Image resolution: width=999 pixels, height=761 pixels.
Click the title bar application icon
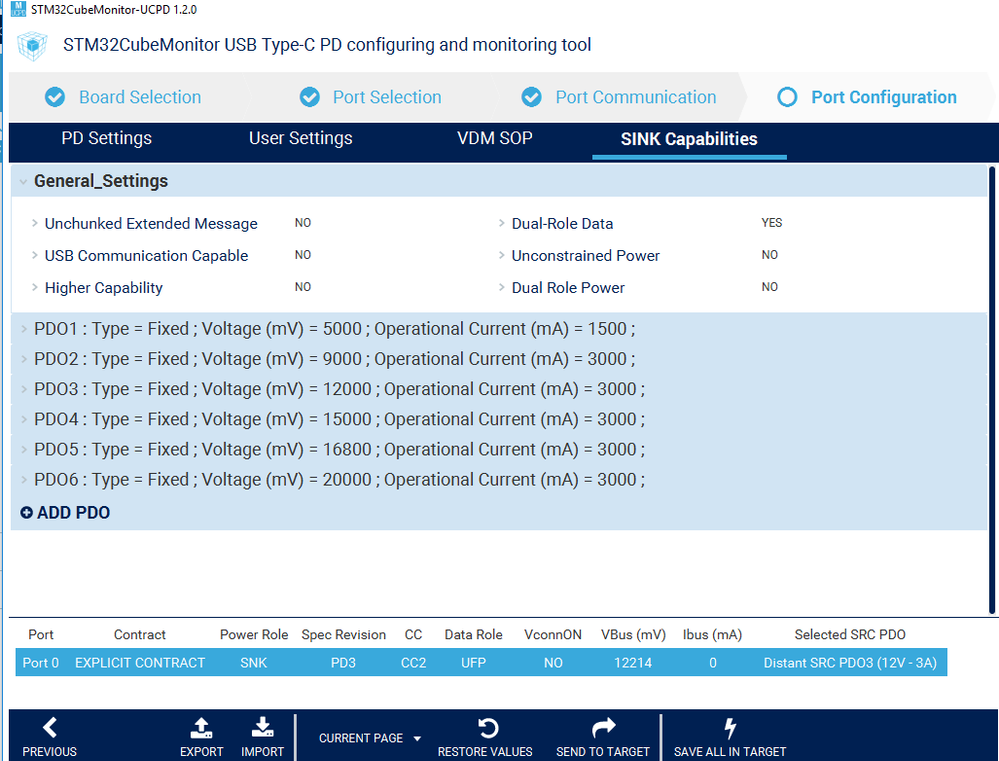pos(18,9)
